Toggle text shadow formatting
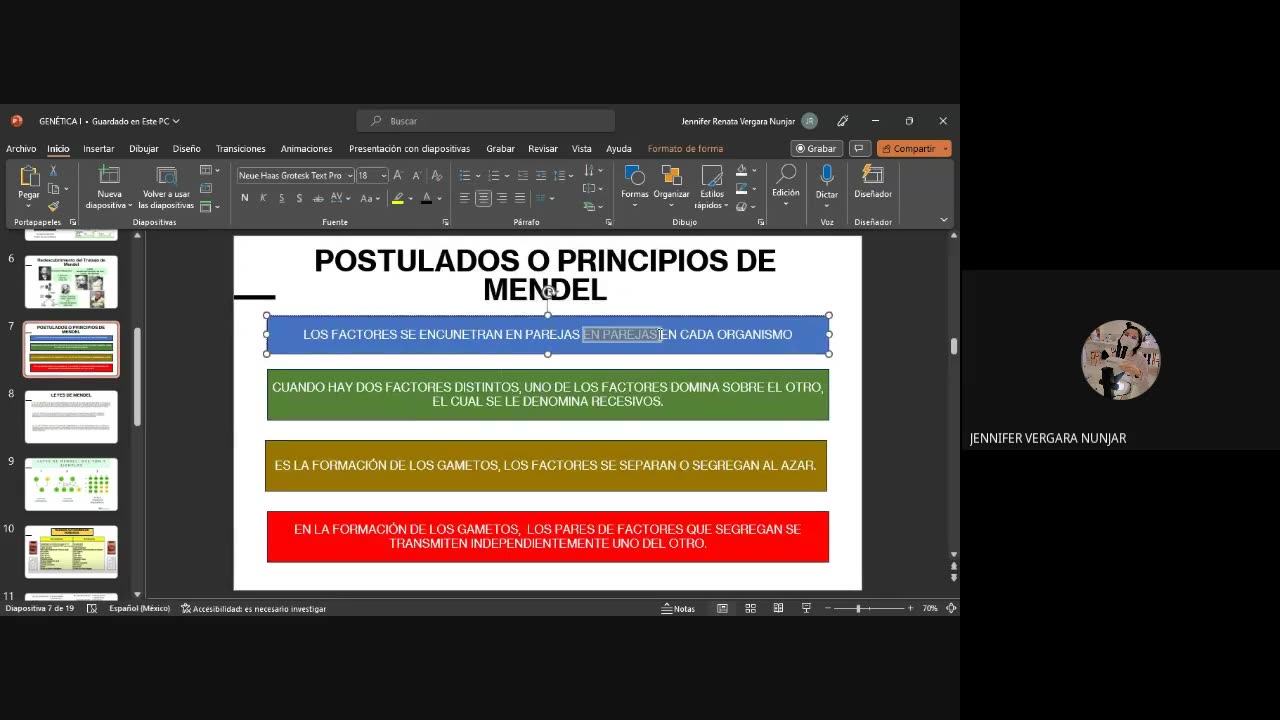 [299, 198]
